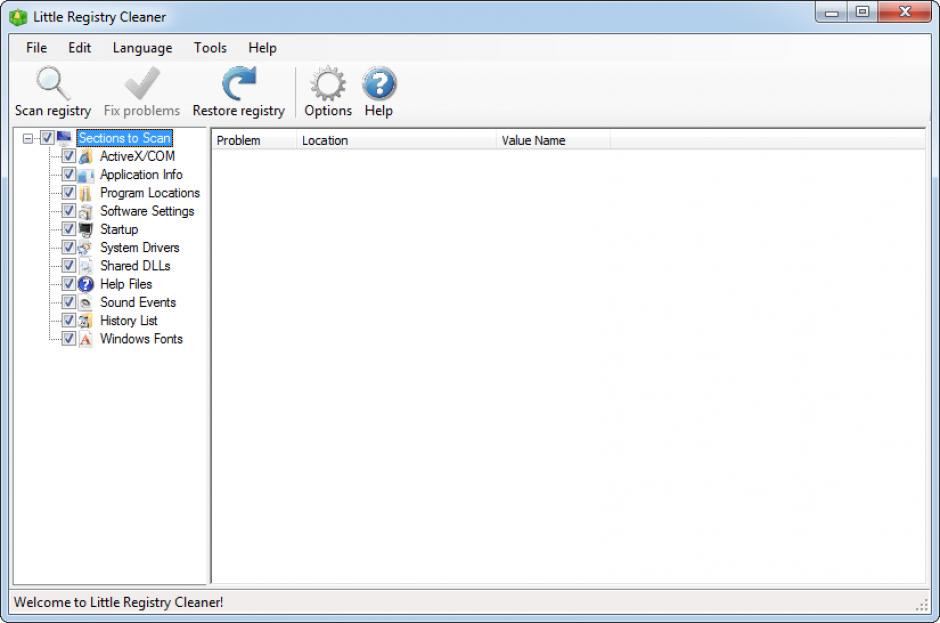Click the Software Settings section icon
The image size is (940, 623).
tap(86, 212)
